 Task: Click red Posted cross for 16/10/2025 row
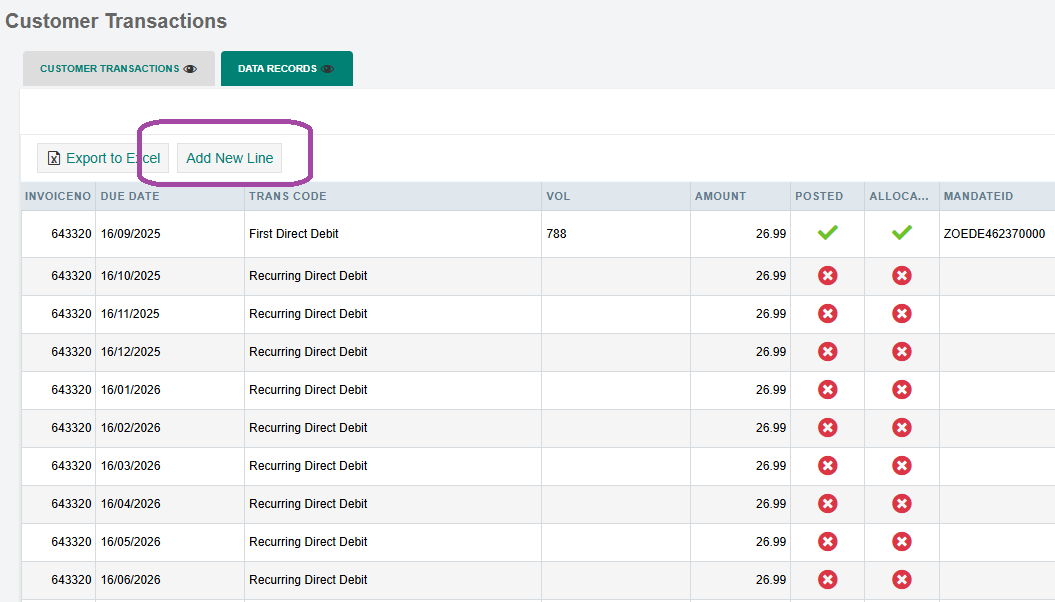click(827, 276)
